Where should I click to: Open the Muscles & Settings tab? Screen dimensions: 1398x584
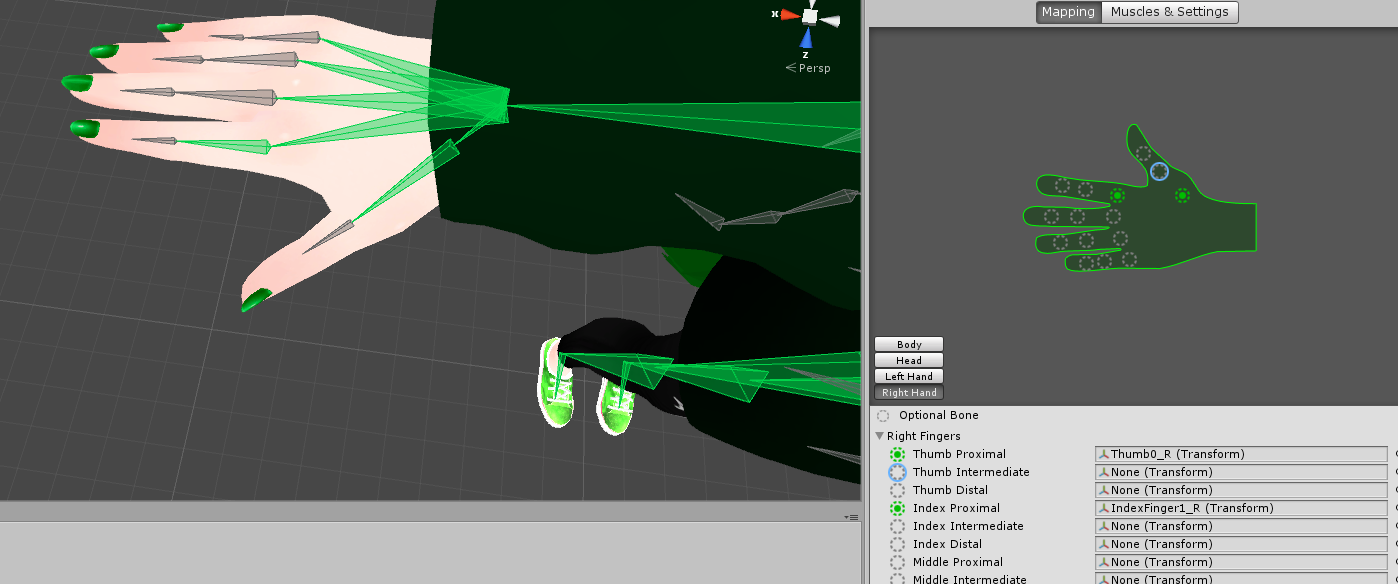[x=1169, y=12]
